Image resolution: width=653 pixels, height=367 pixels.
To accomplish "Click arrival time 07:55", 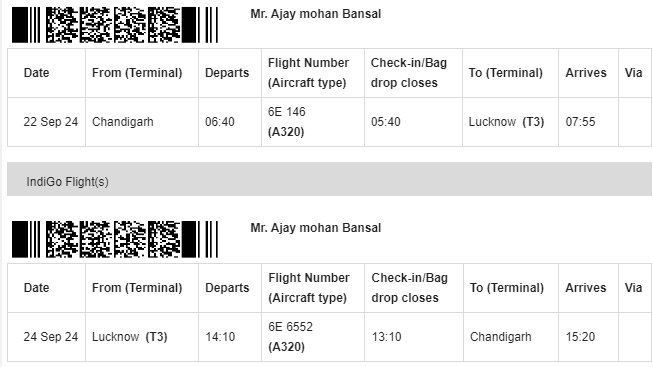I will (x=581, y=122).
